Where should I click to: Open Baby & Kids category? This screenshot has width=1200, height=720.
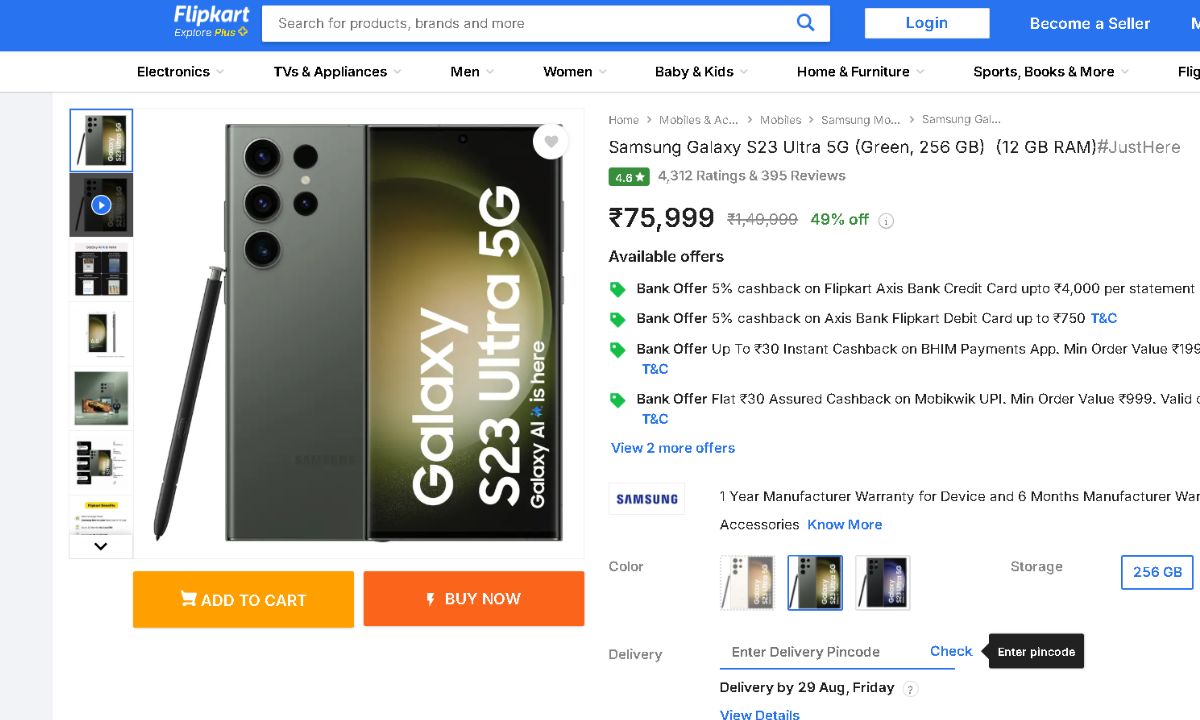click(x=701, y=72)
